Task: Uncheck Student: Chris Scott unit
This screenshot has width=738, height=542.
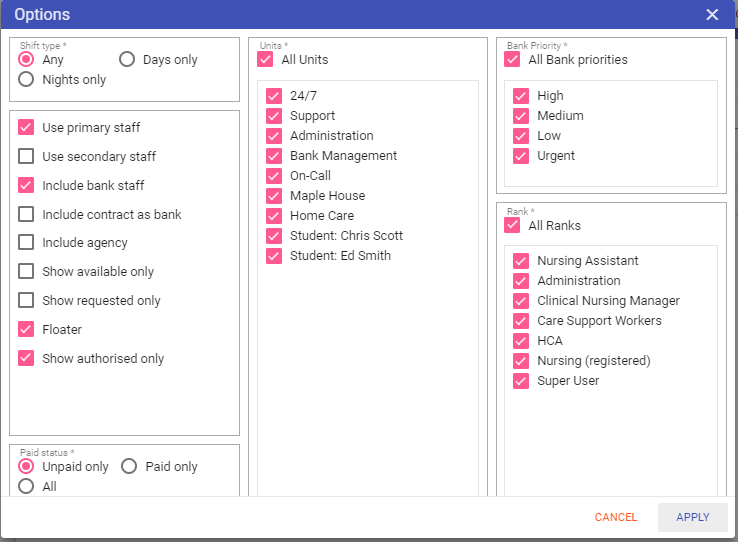Action: [274, 236]
